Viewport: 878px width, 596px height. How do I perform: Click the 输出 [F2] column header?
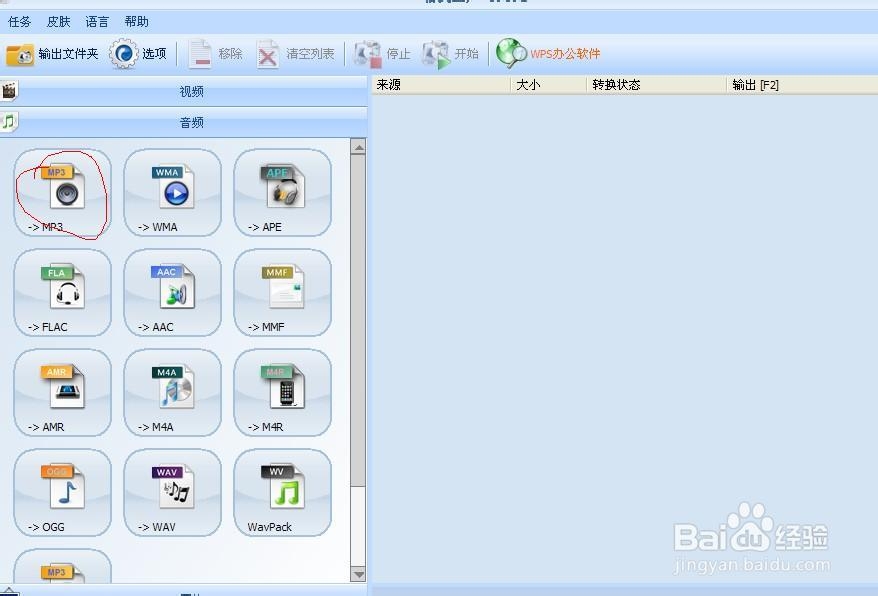pyautogui.click(x=760, y=84)
